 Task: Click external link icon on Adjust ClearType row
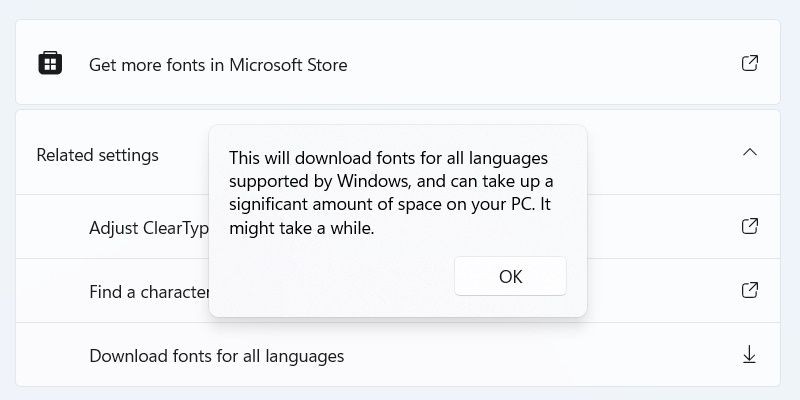click(749, 226)
